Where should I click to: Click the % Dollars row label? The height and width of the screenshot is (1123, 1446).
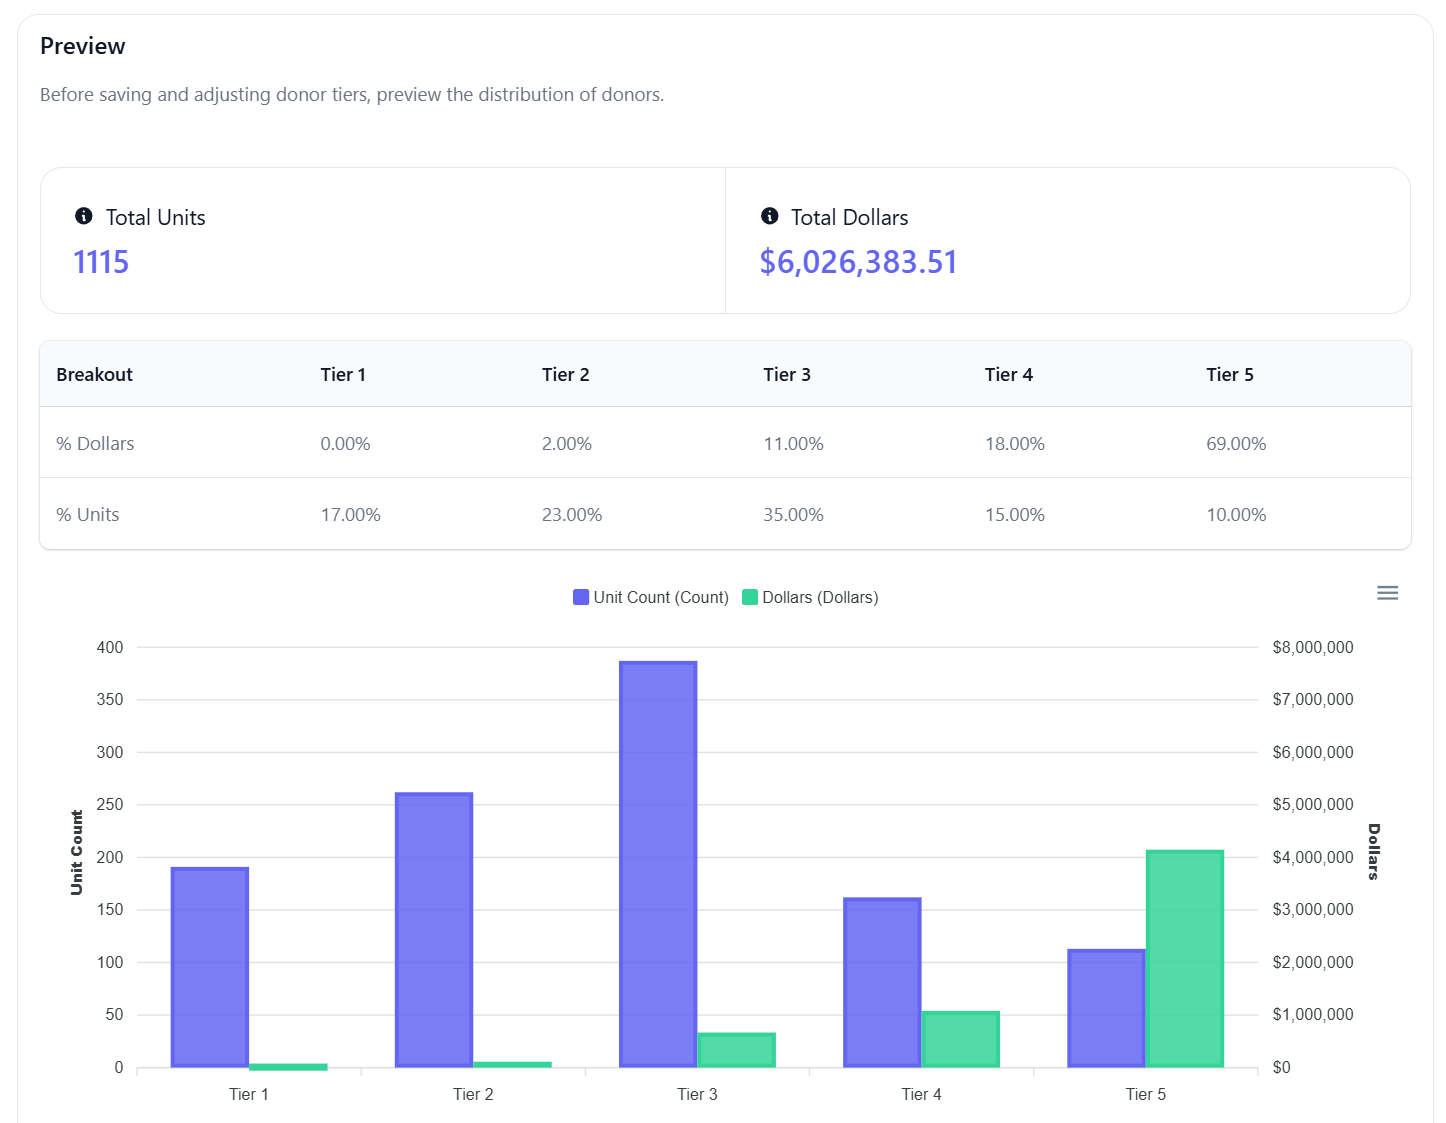pyautogui.click(x=95, y=444)
